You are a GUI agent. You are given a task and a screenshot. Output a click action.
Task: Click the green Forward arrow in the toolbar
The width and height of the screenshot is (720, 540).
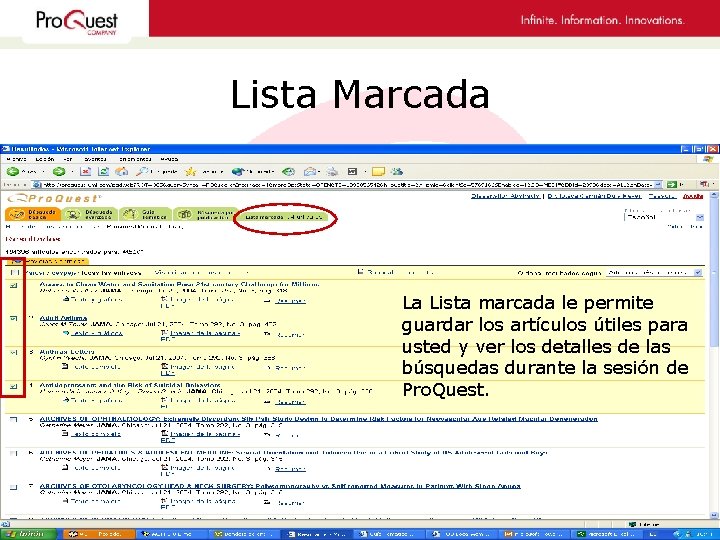pos(59,172)
